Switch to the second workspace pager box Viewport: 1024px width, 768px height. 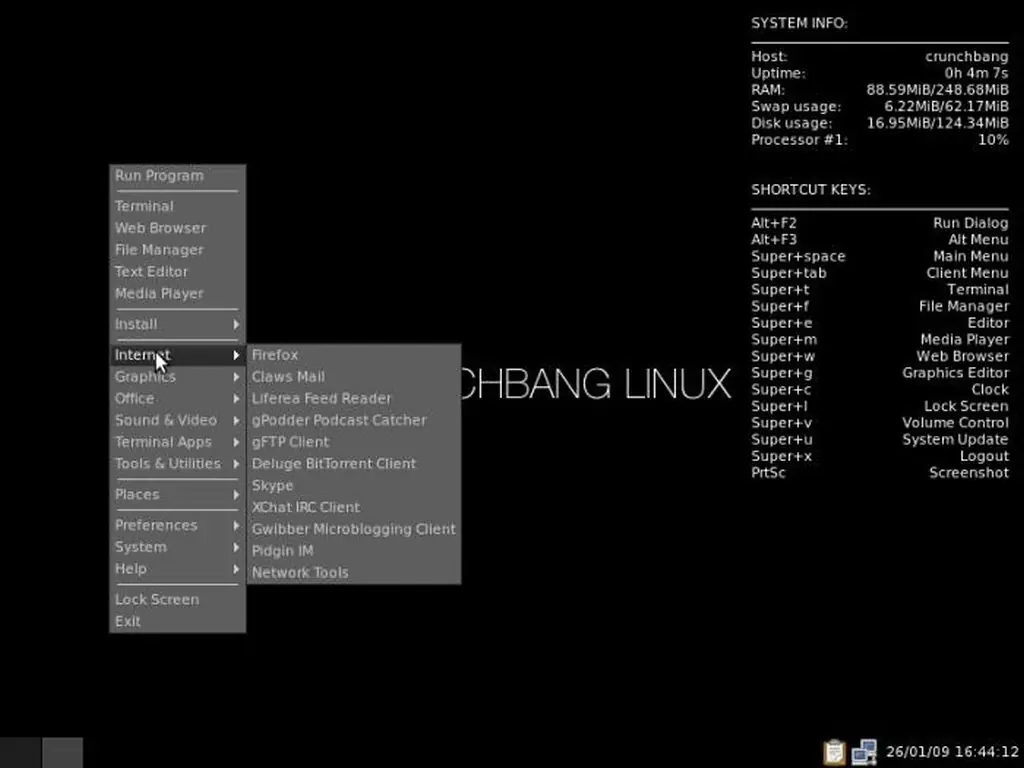coord(63,752)
